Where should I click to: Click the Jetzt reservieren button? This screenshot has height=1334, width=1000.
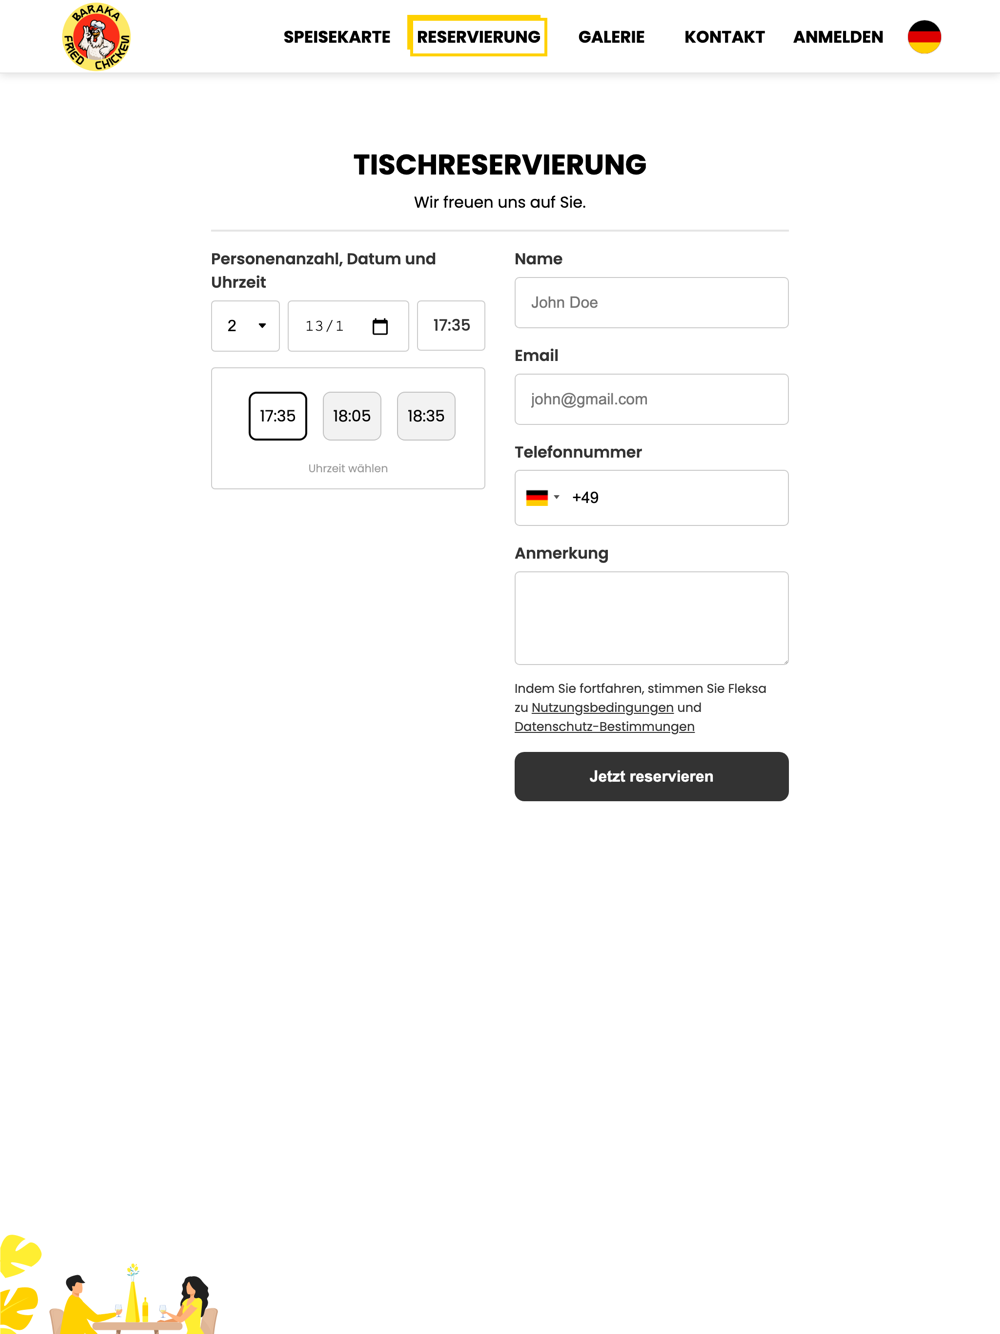(651, 777)
